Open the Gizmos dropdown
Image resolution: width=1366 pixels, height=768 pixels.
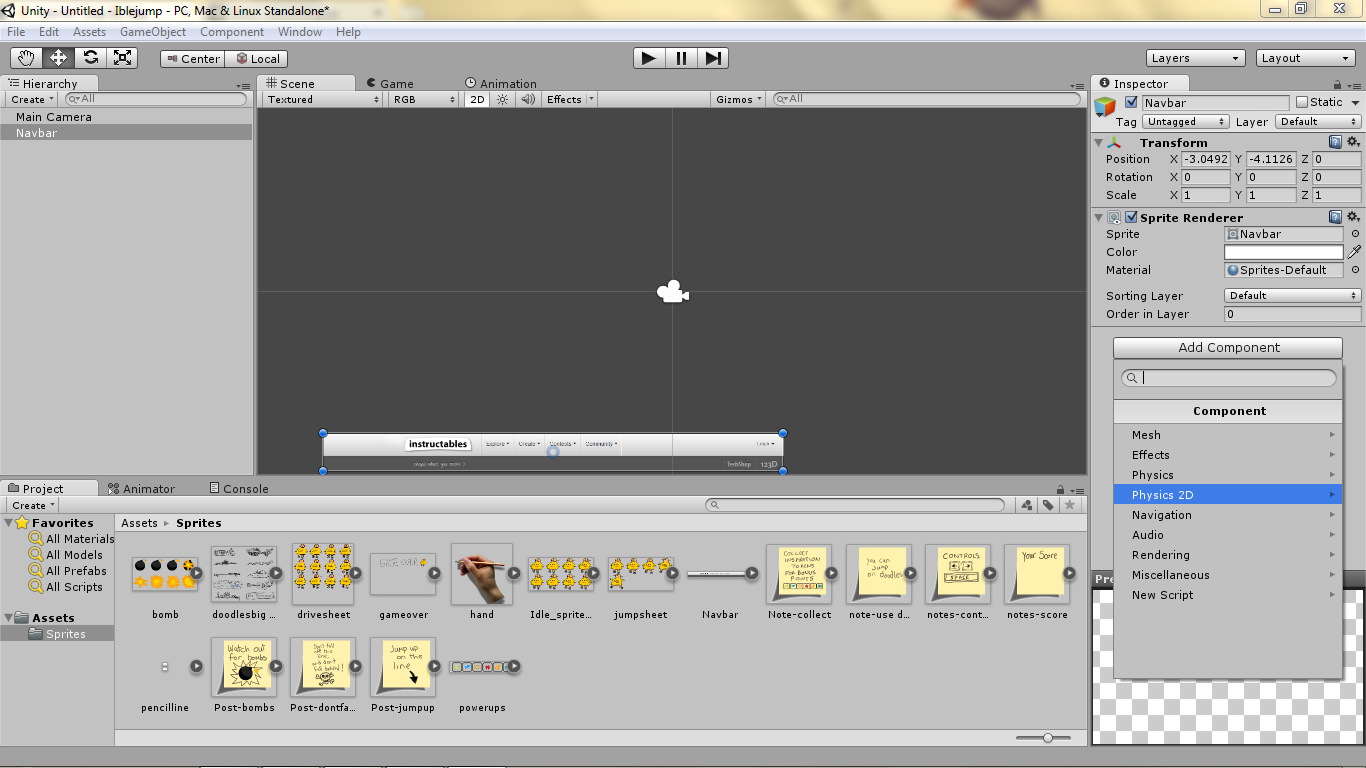pos(740,99)
